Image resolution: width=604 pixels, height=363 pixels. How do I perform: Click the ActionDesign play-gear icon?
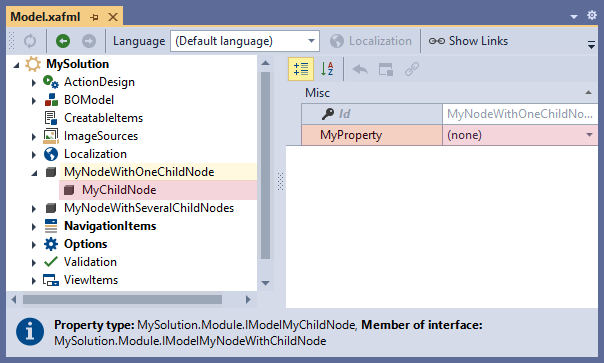pyautogui.click(x=51, y=82)
